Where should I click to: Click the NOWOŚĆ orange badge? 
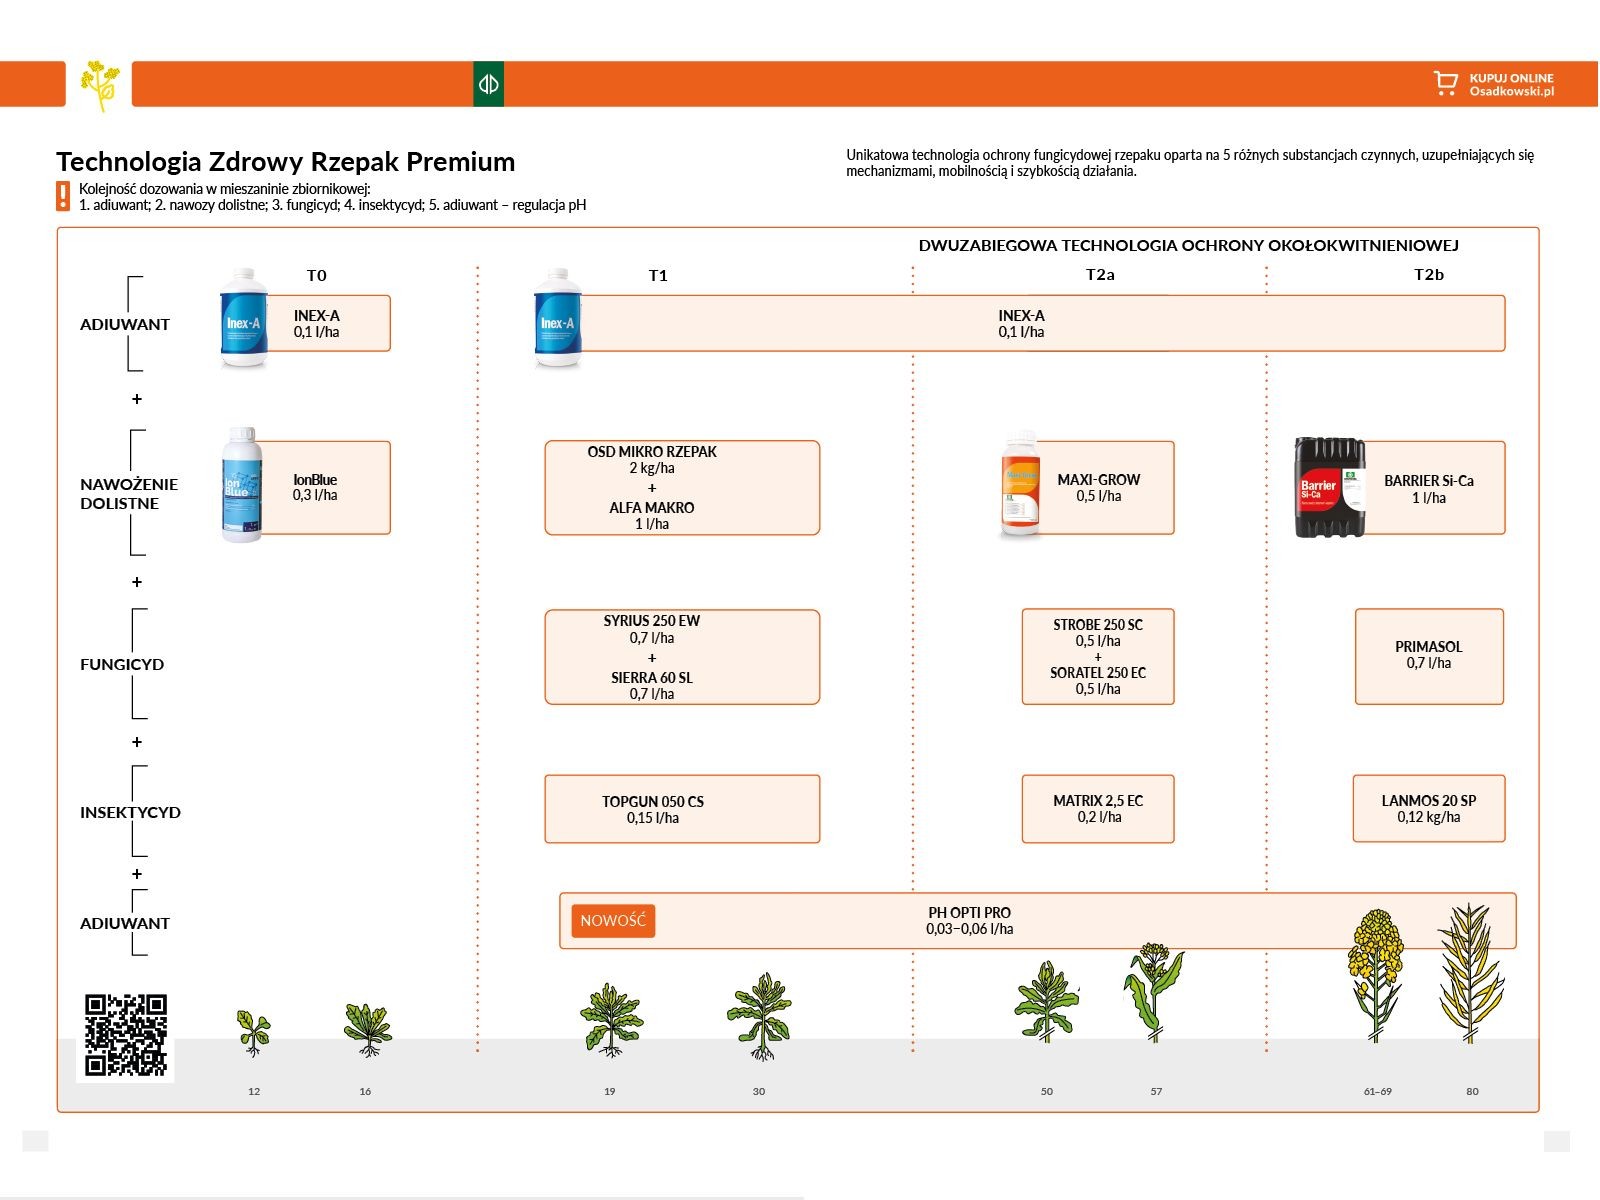(x=613, y=920)
